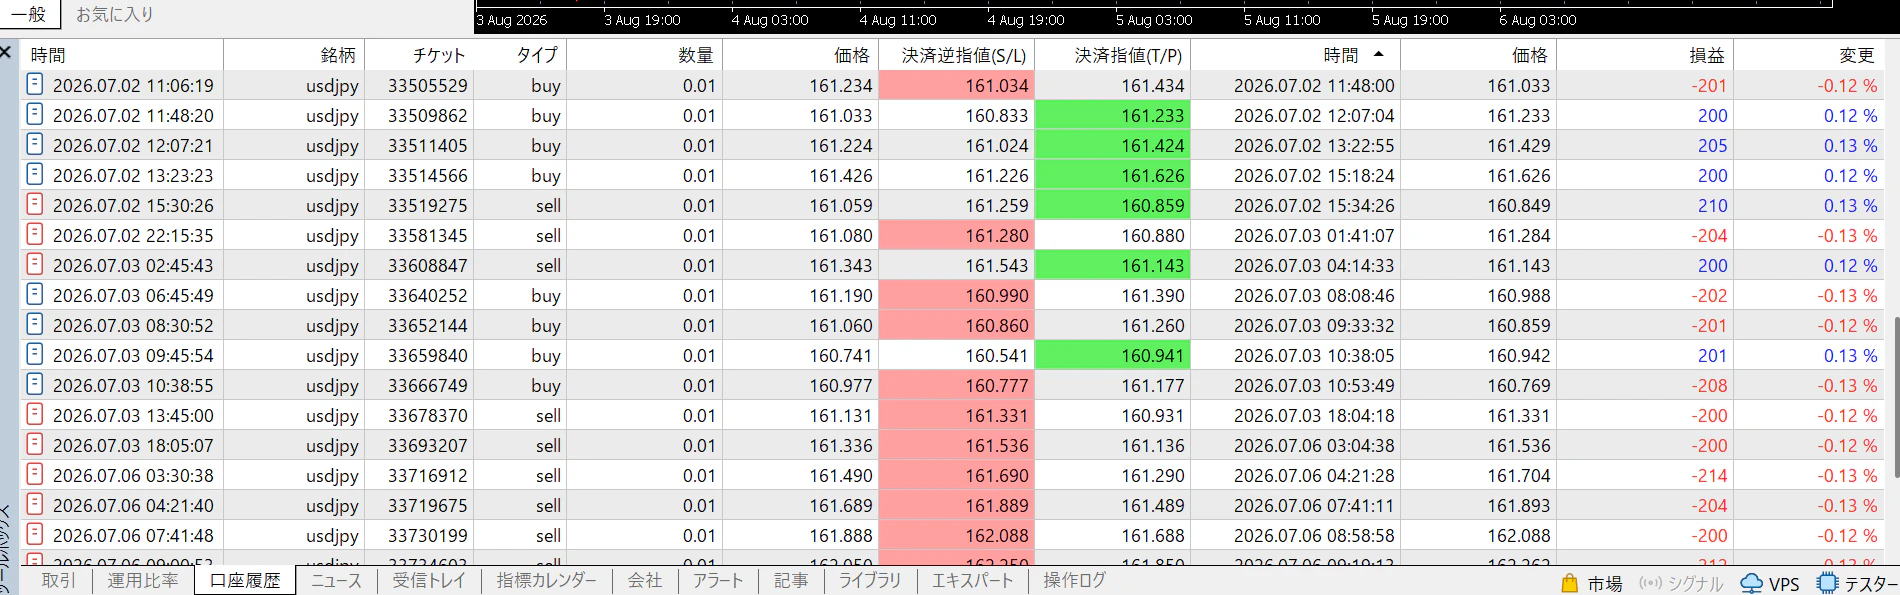Viewport: 1900px width, 595px height.
Task: Click red S/L cell 162.088
Action: pyautogui.click(x=957, y=535)
